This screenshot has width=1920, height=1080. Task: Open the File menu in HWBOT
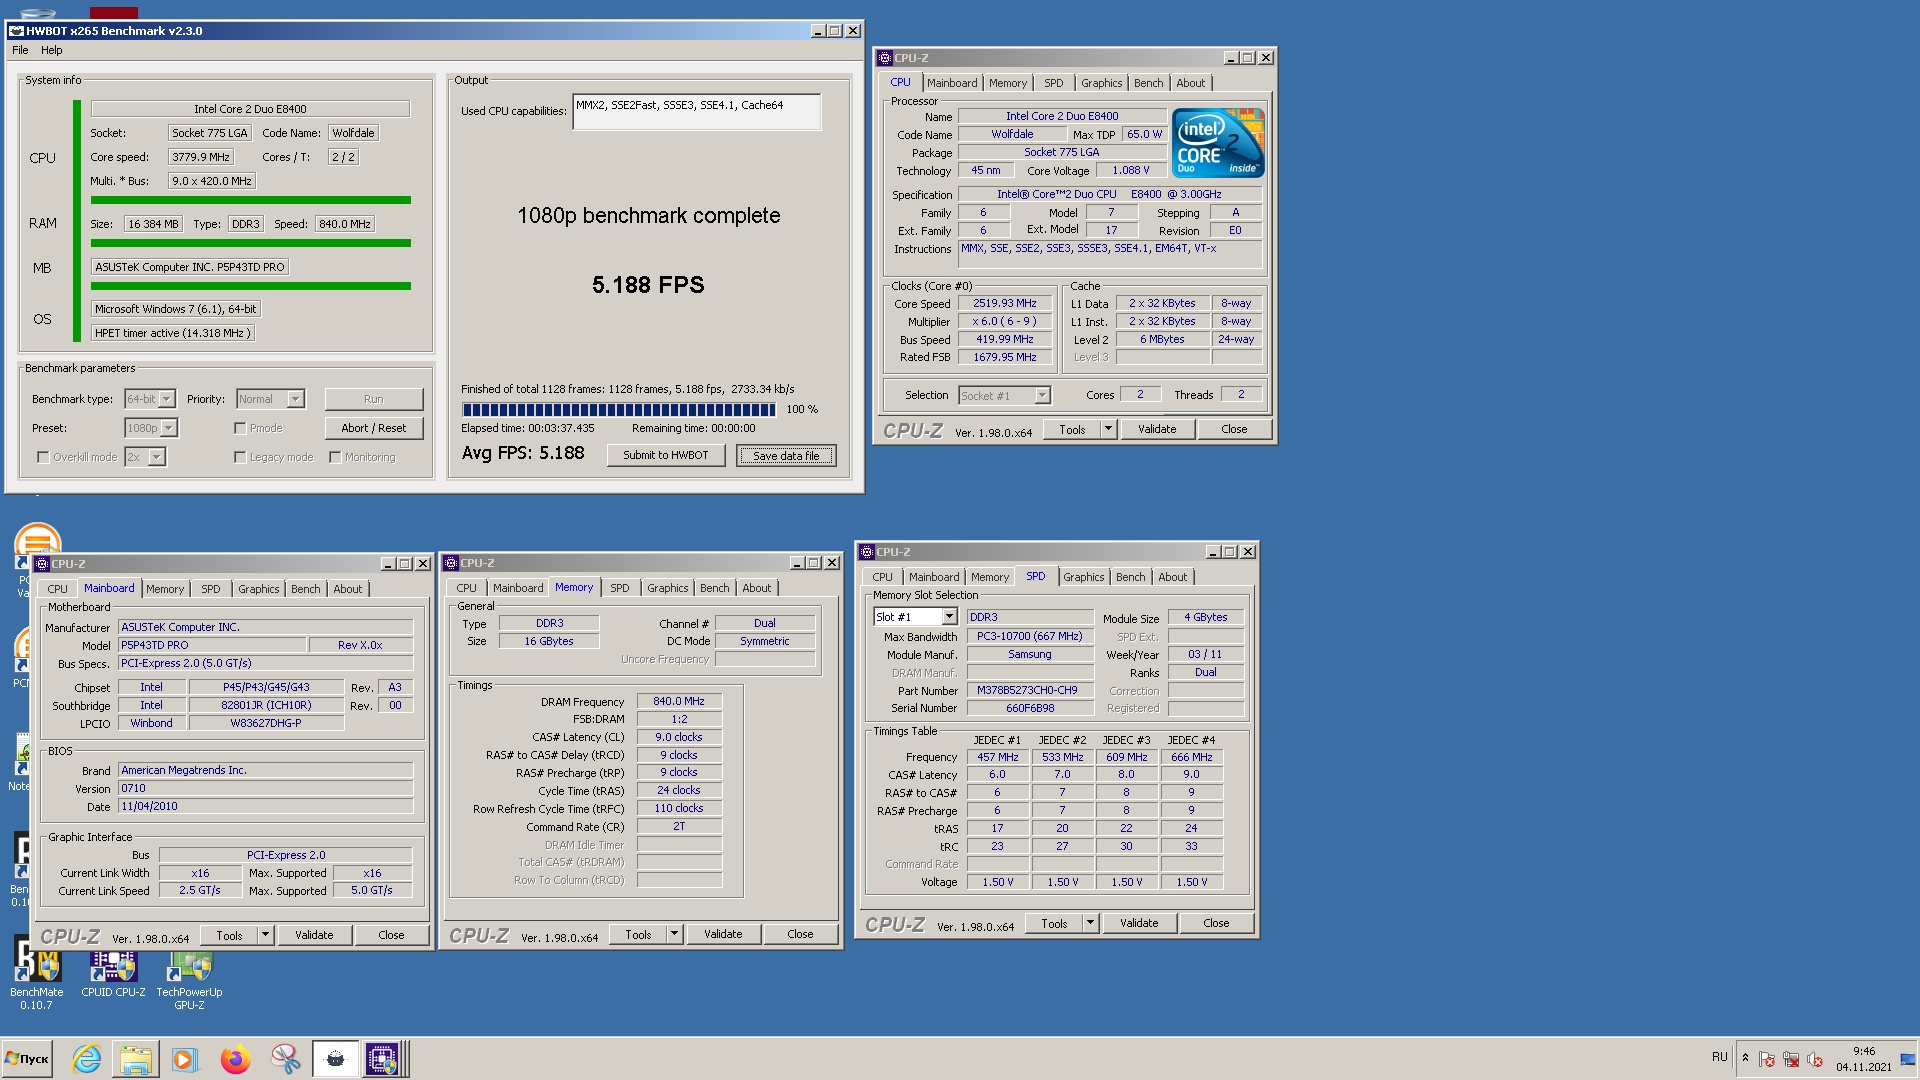pyautogui.click(x=20, y=50)
